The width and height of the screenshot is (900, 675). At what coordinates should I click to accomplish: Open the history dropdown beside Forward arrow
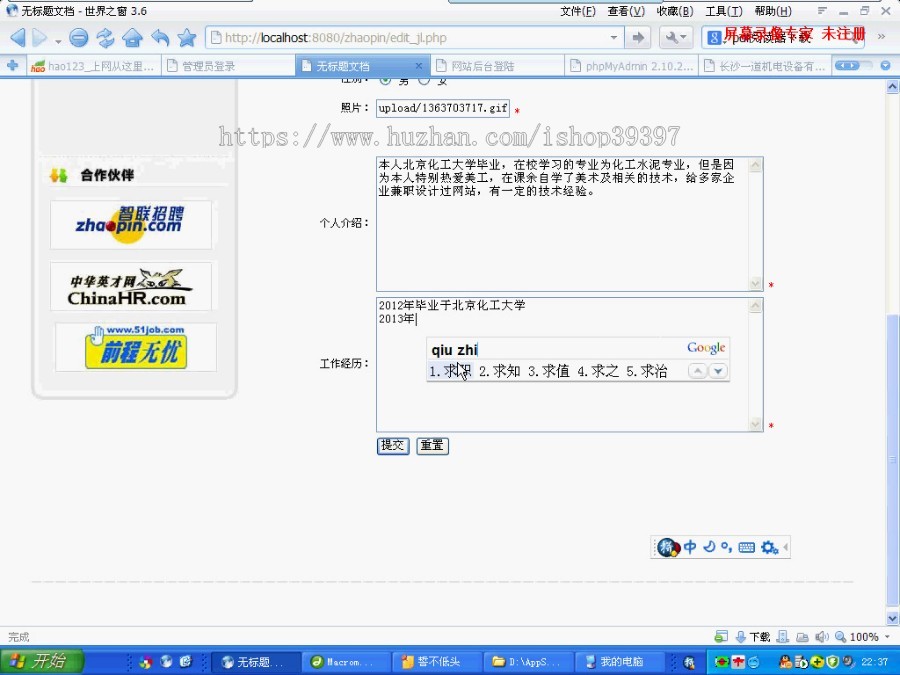coord(58,41)
